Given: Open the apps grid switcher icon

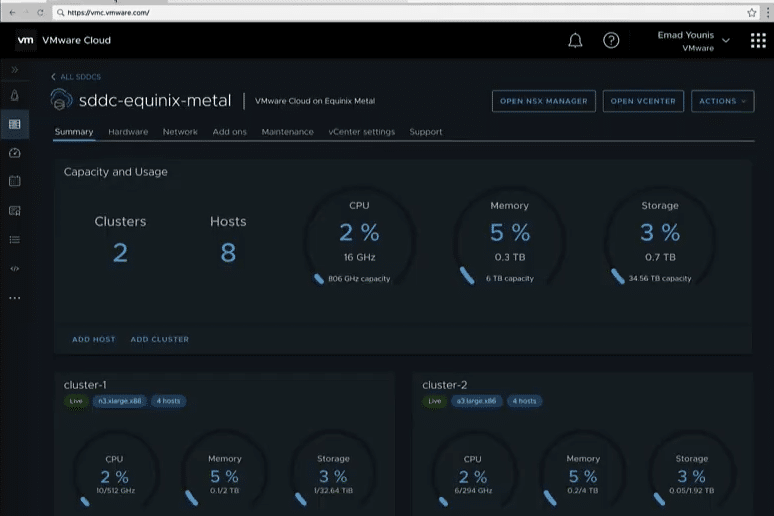Looking at the screenshot, I should tap(758, 40).
